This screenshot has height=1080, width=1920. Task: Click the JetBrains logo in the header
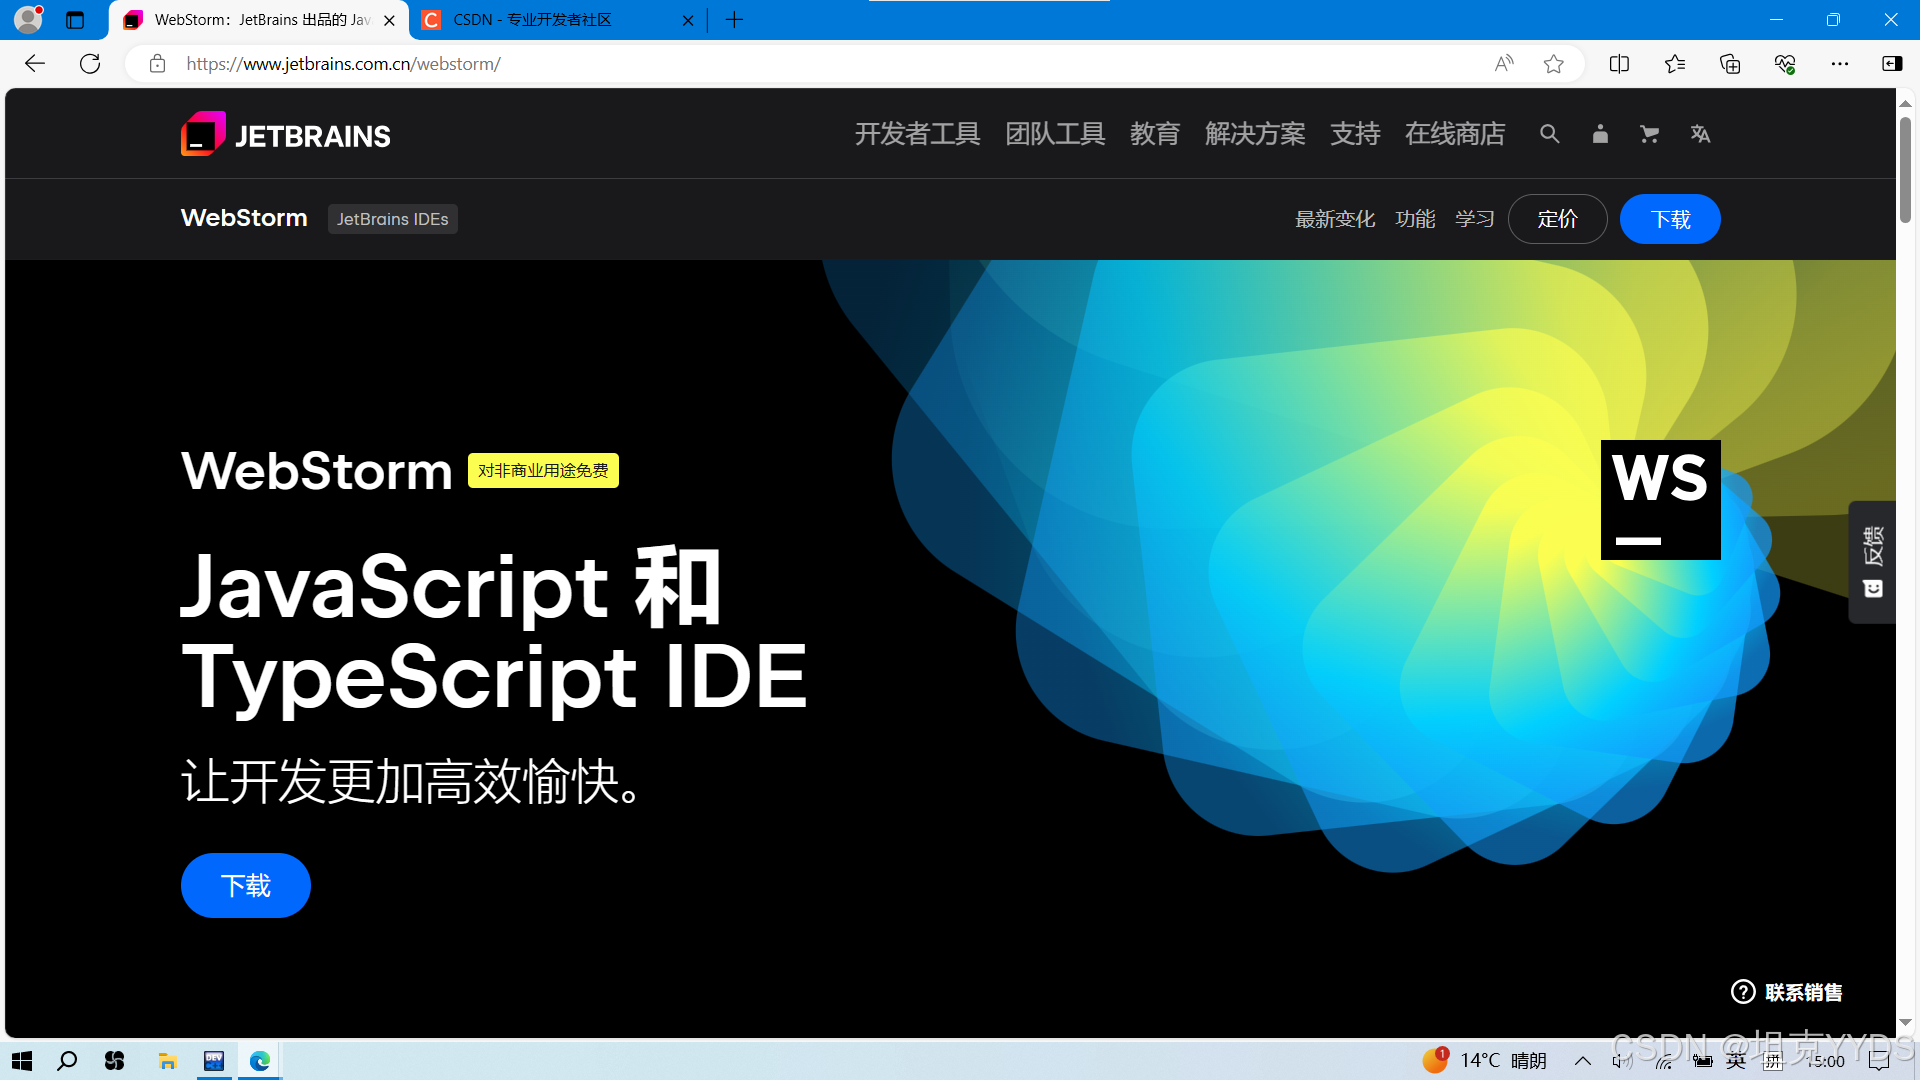coord(286,134)
